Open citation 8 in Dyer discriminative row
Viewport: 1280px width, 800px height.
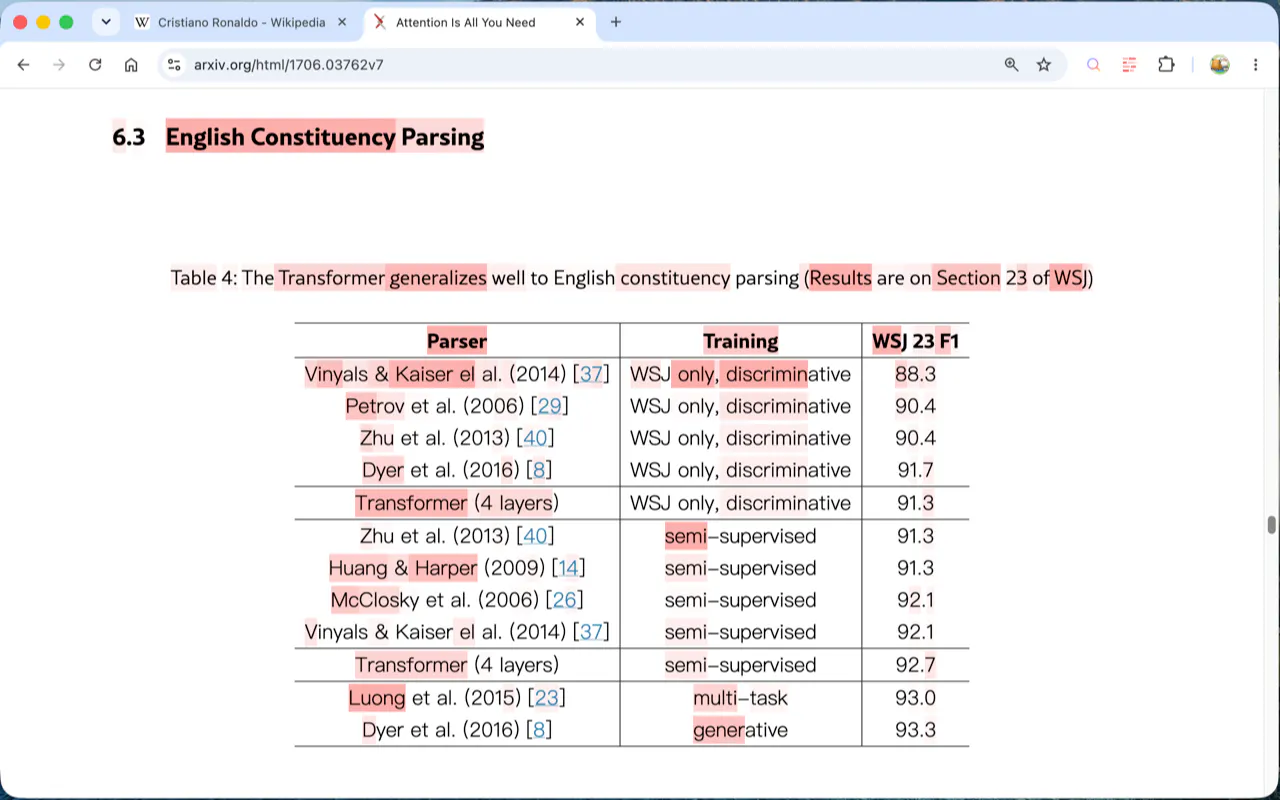click(539, 470)
